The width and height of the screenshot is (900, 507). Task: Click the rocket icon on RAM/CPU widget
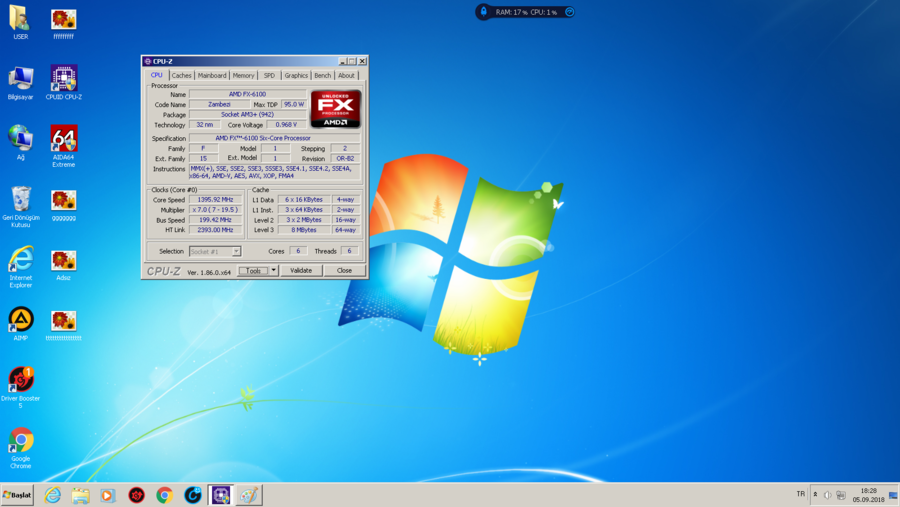pyautogui.click(x=484, y=12)
